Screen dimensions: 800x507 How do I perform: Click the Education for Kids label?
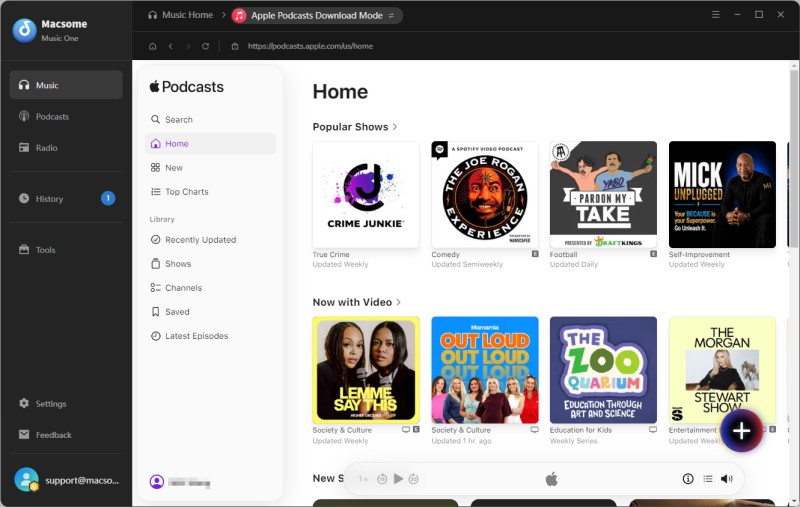click(581, 430)
